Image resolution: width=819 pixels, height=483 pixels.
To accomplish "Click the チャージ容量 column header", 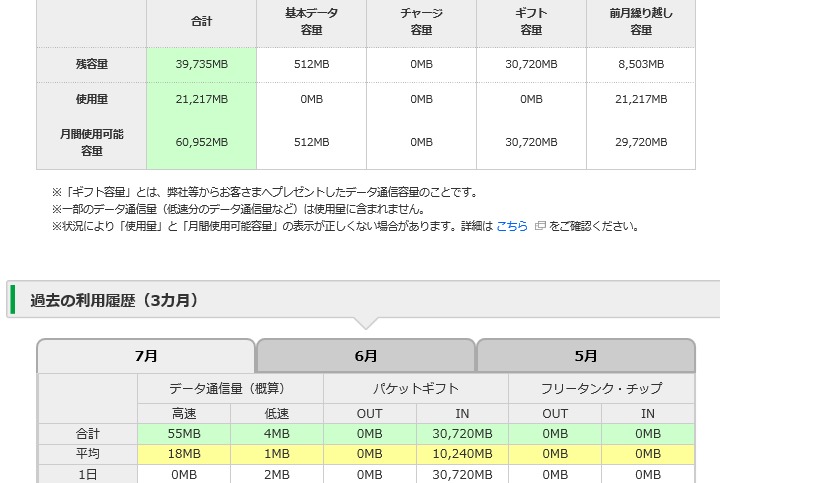I will 421,22.
